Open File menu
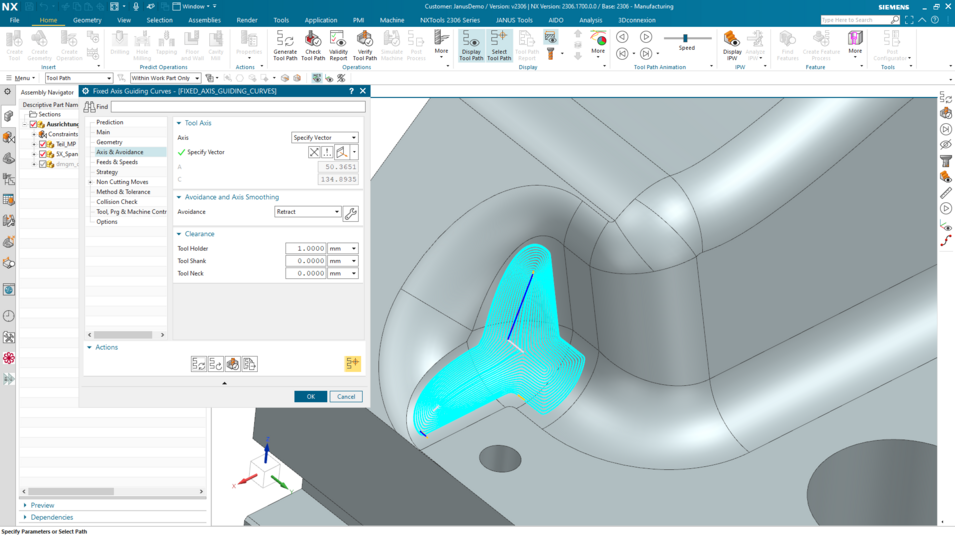Viewport: 955px width, 537px height. (15, 20)
